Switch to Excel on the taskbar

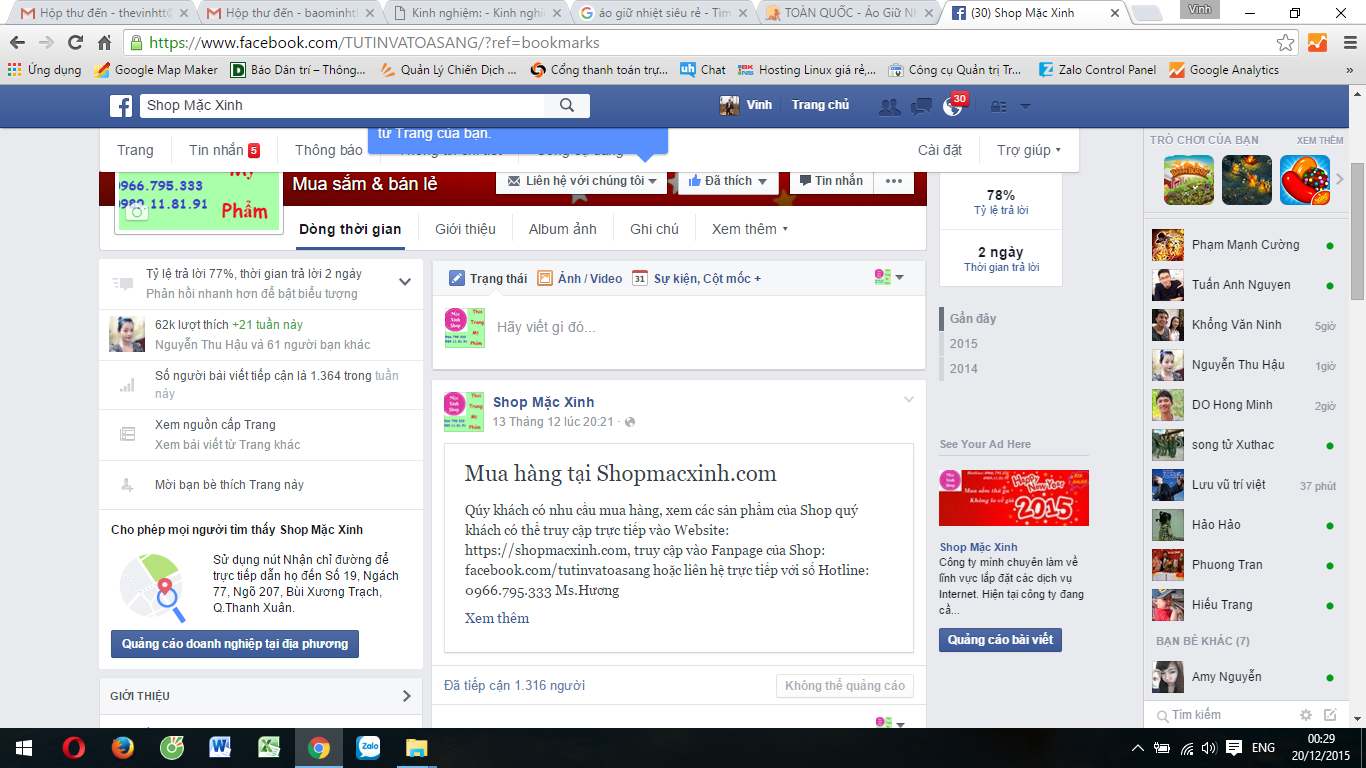tap(270, 747)
